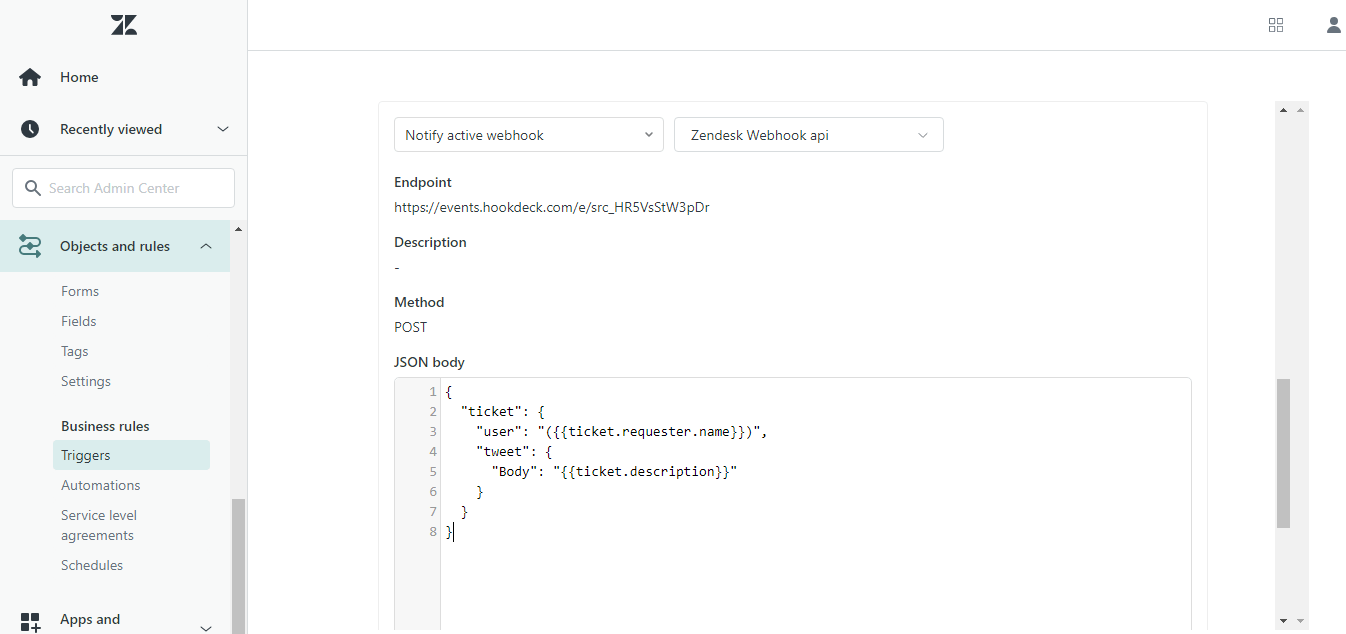Click the user profile avatar icon

[1333, 24]
